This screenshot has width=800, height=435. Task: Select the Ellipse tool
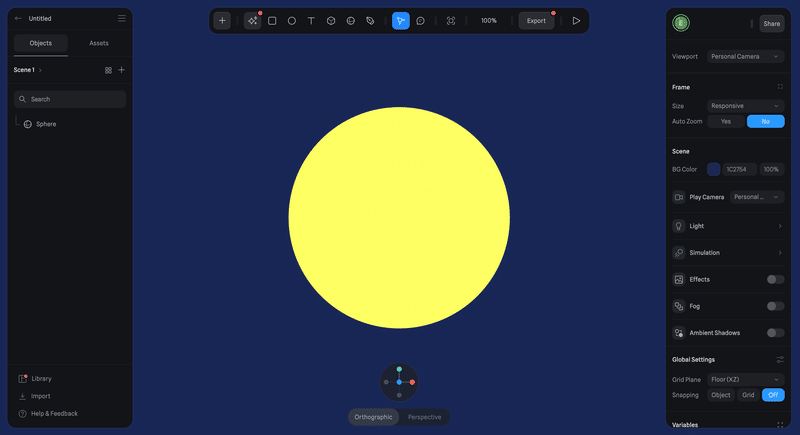click(291, 21)
